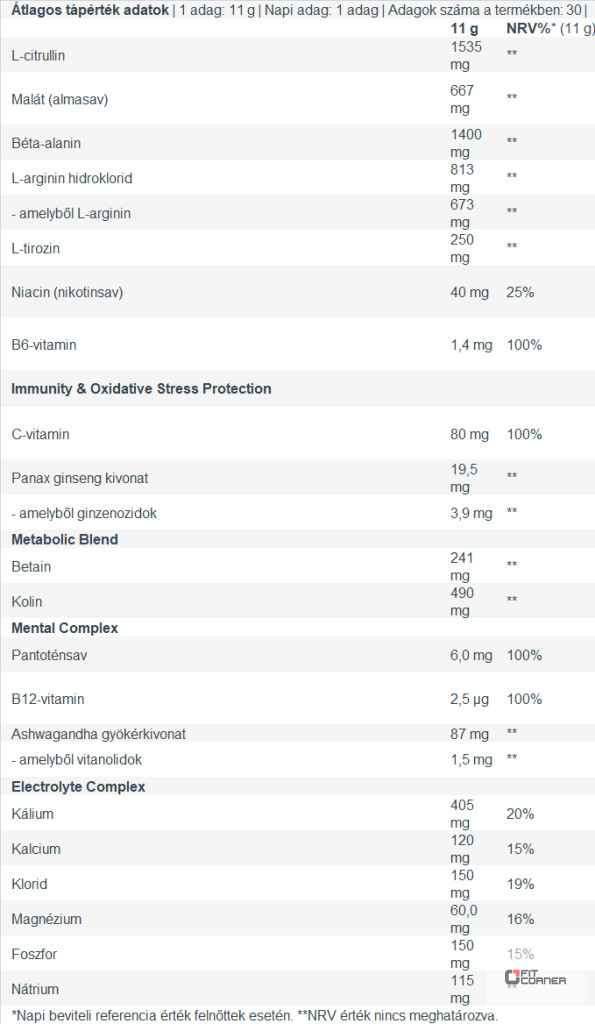Click the Mental Complex section heading
595x1024 pixels.
pos(65,628)
